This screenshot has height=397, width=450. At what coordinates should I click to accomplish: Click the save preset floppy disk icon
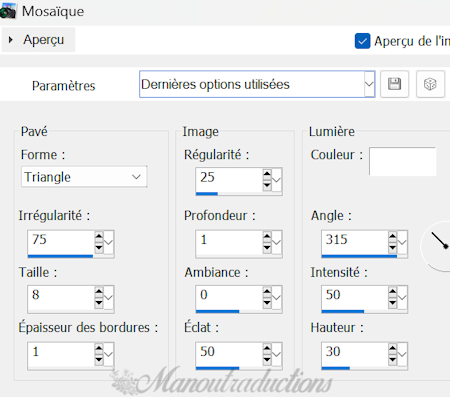(394, 84)
